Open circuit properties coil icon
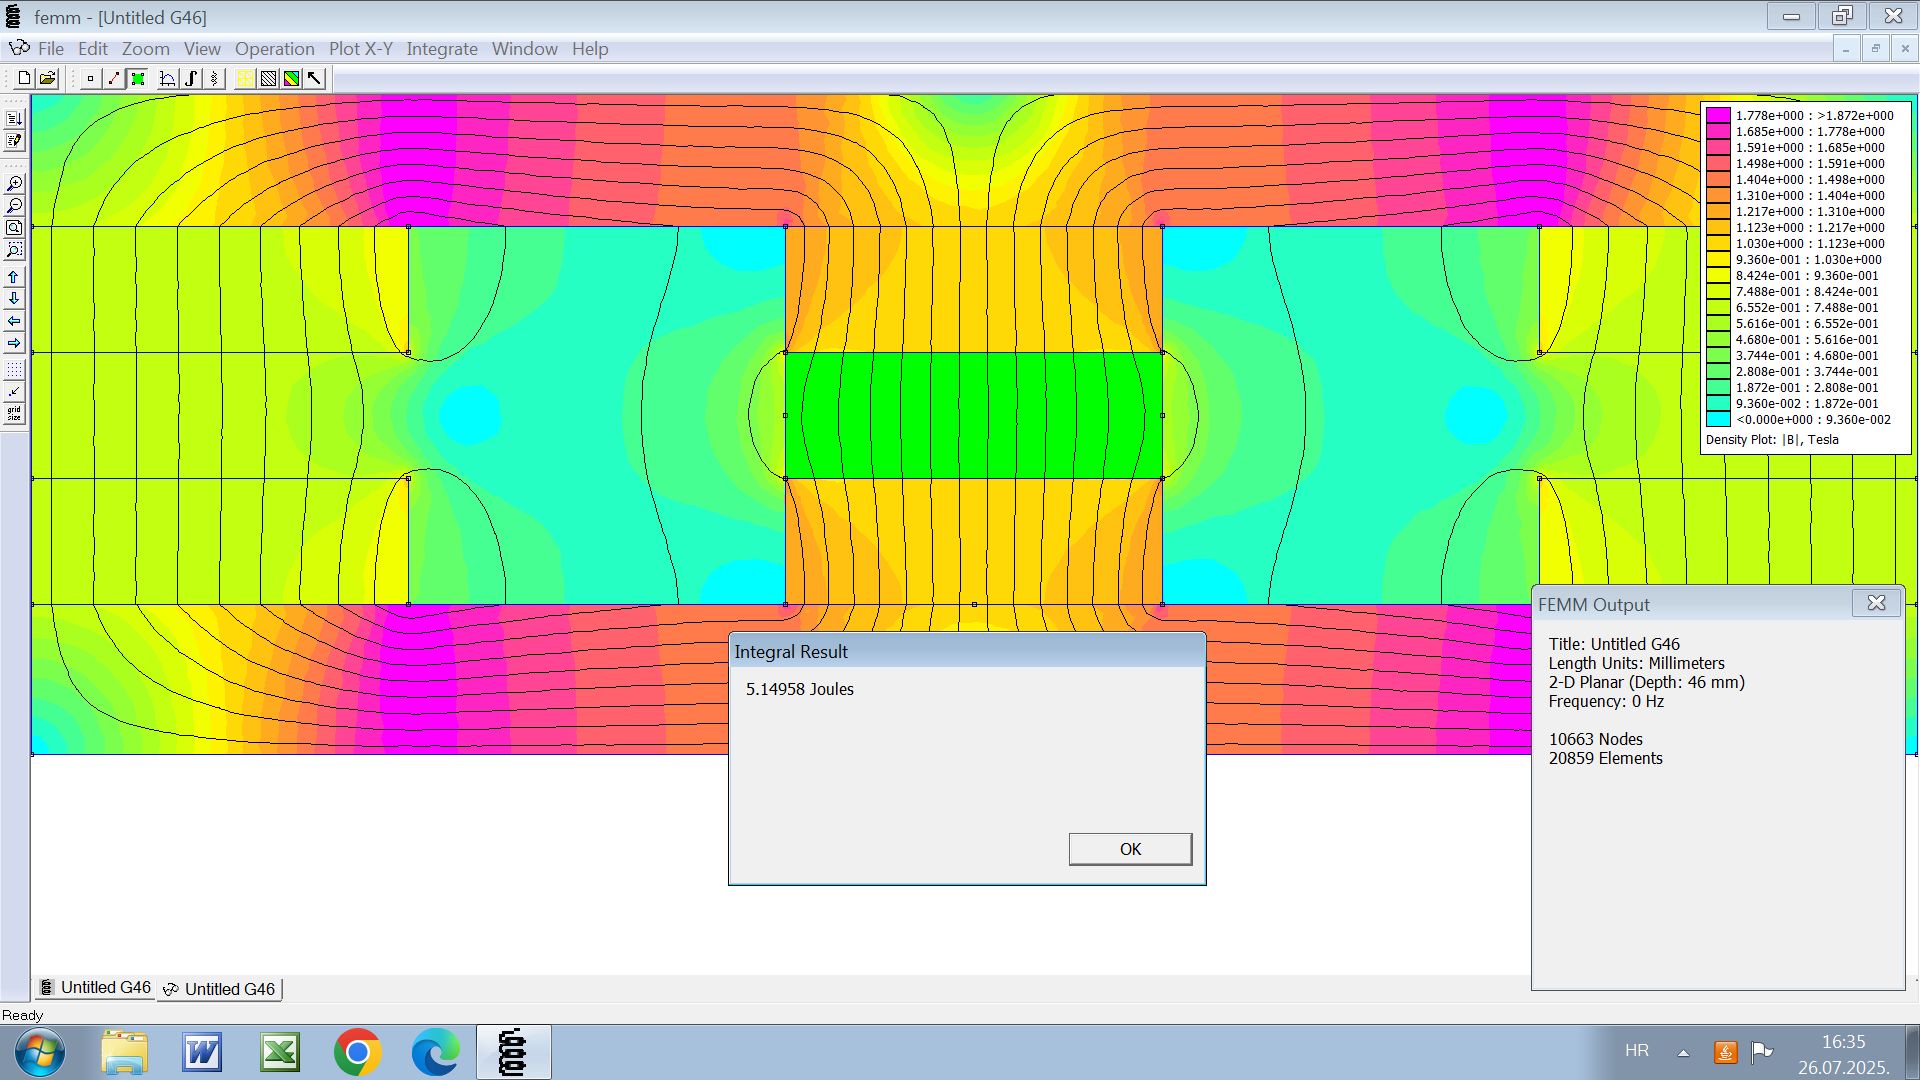1920x1080 pixels. tap(214, 79)
